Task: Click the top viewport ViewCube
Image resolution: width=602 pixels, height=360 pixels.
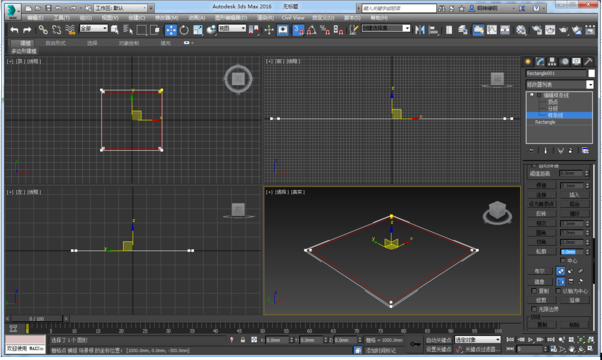Action: (238, 79)
